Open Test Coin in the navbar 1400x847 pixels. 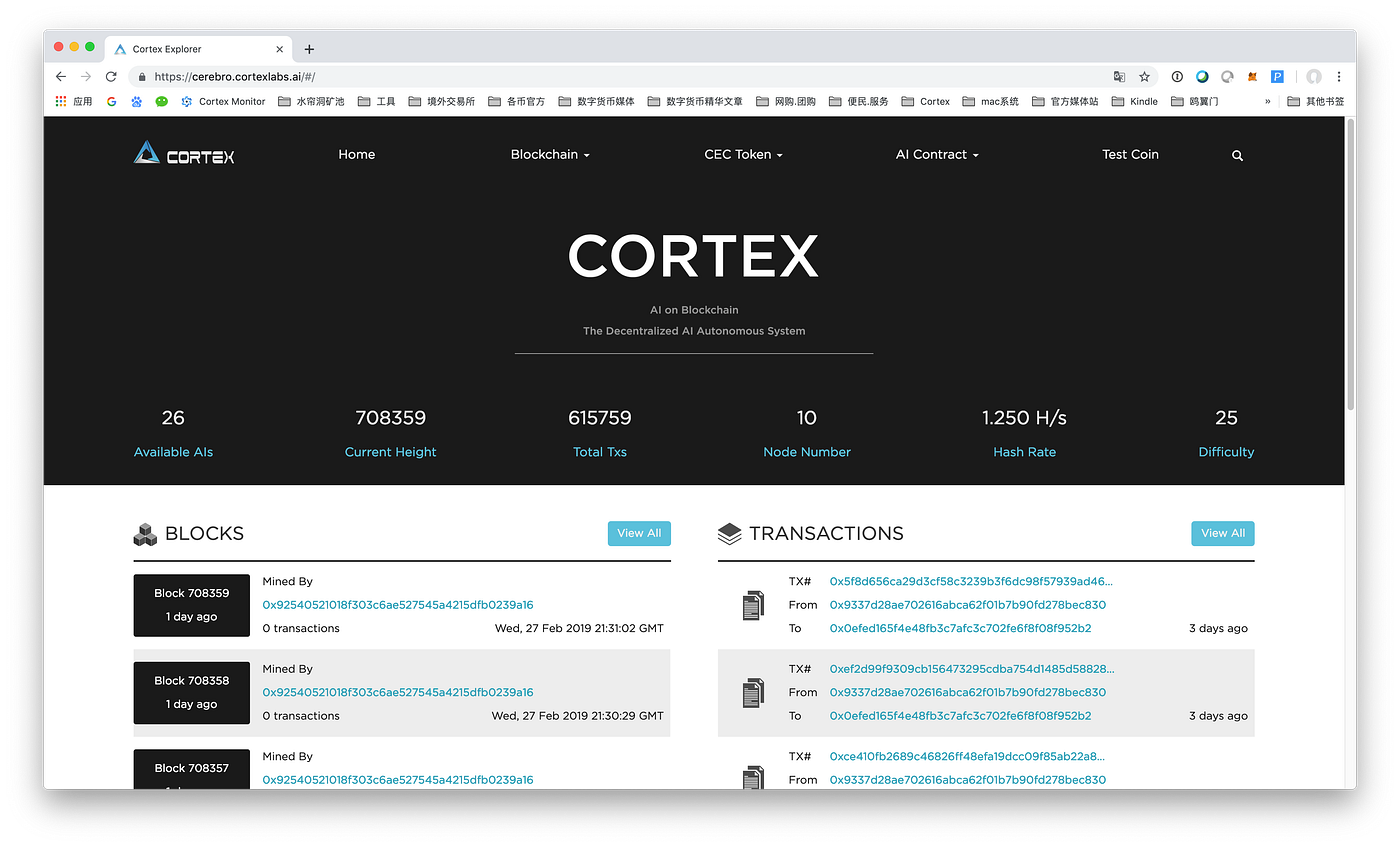(x=1130, y=154)
